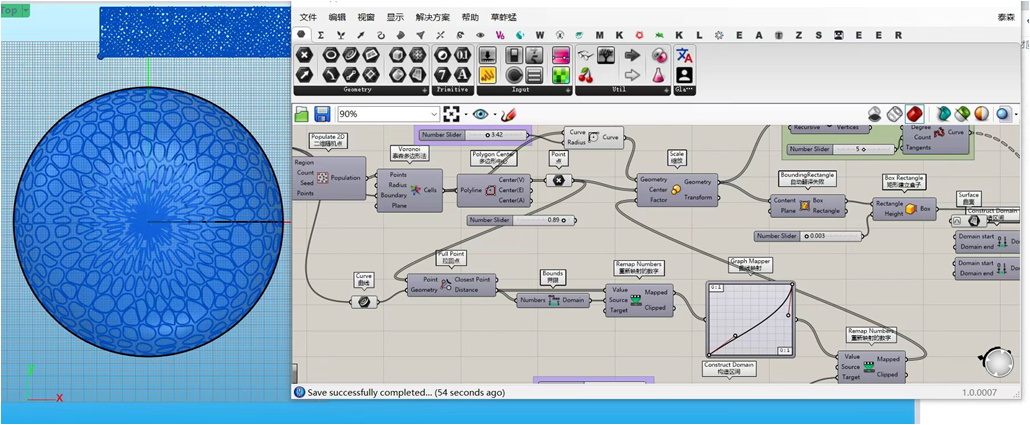
Task: Click the sketch brush icon in canvas toolbar
Action: (x=507, y=114)
